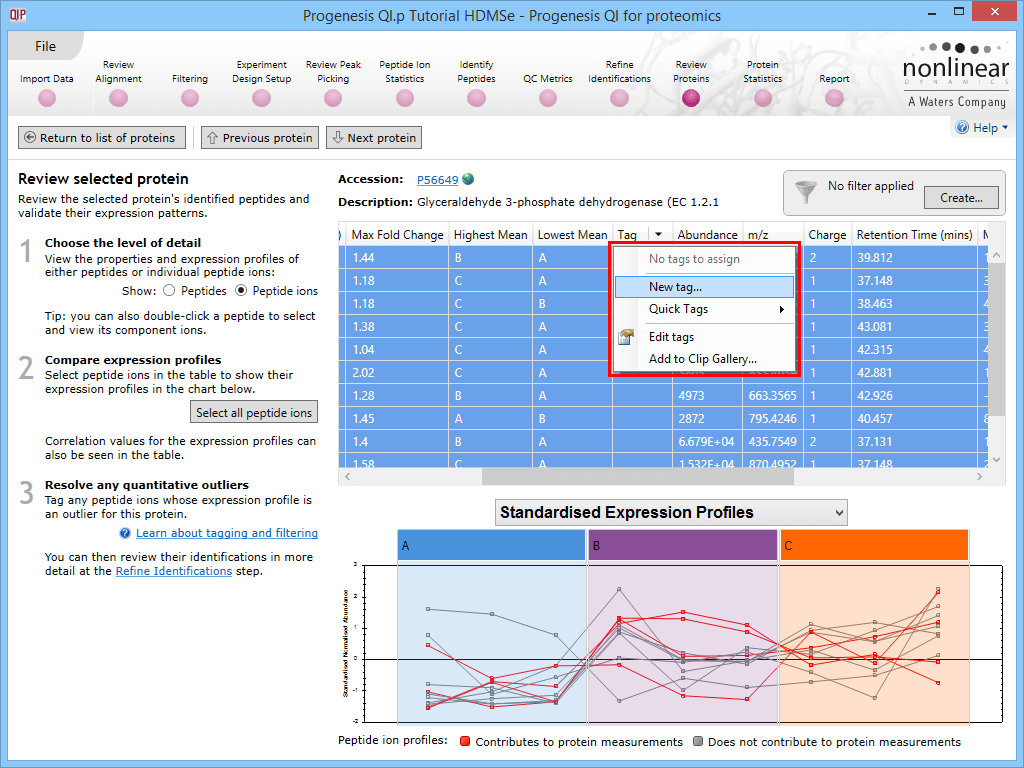Viewport: 1024px width, 768px height.
Task: Click horizontal scrollbar left arrow
Action: point(347,477)
